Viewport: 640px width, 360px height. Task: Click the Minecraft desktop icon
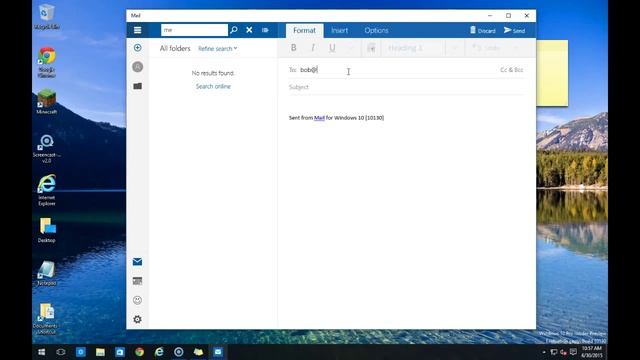(47, 102)
